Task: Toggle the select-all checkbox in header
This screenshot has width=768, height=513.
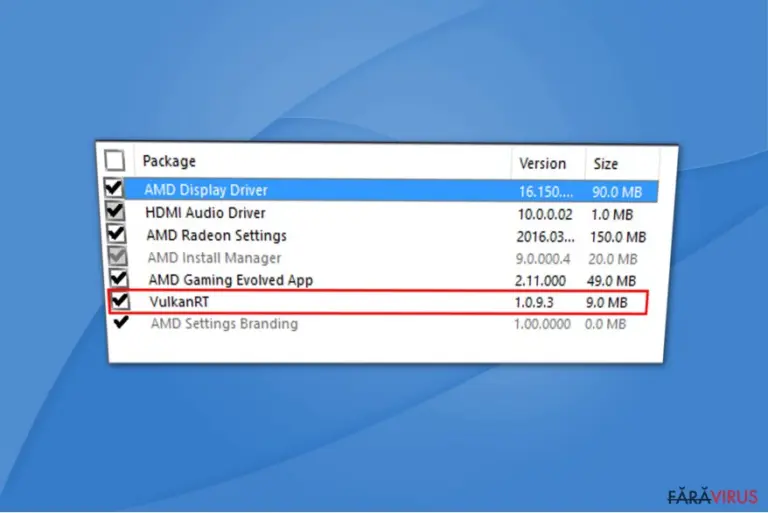Action: (x=115, y=160)
